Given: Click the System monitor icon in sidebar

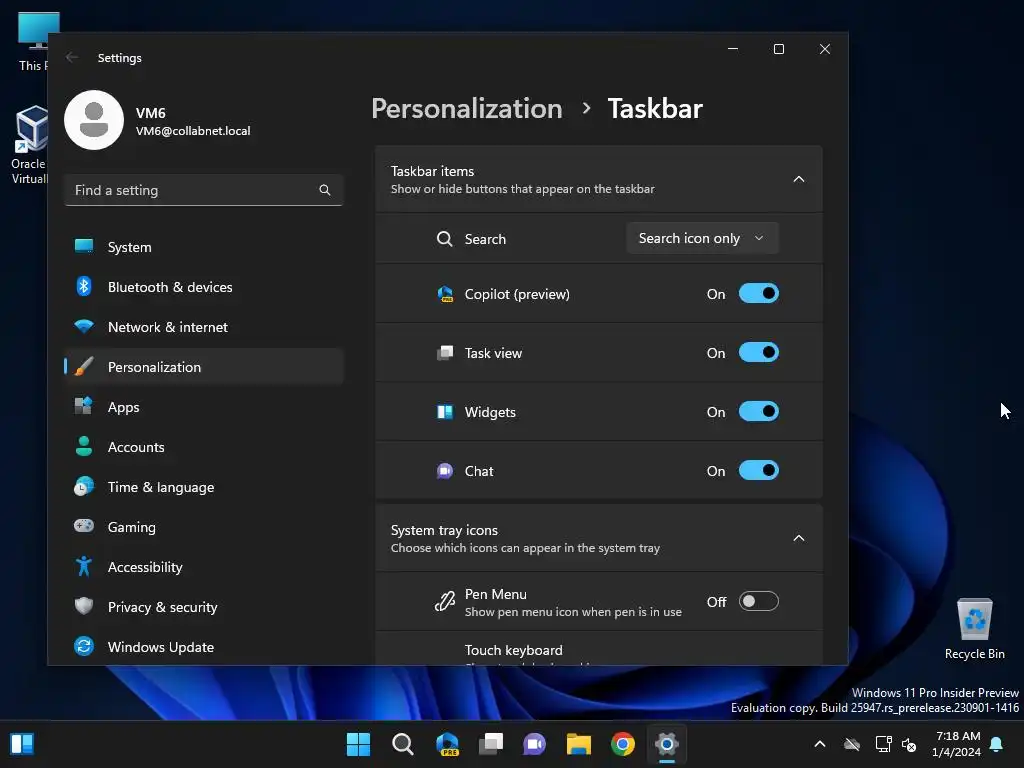Looking at the screenshot, I should 84,246.
